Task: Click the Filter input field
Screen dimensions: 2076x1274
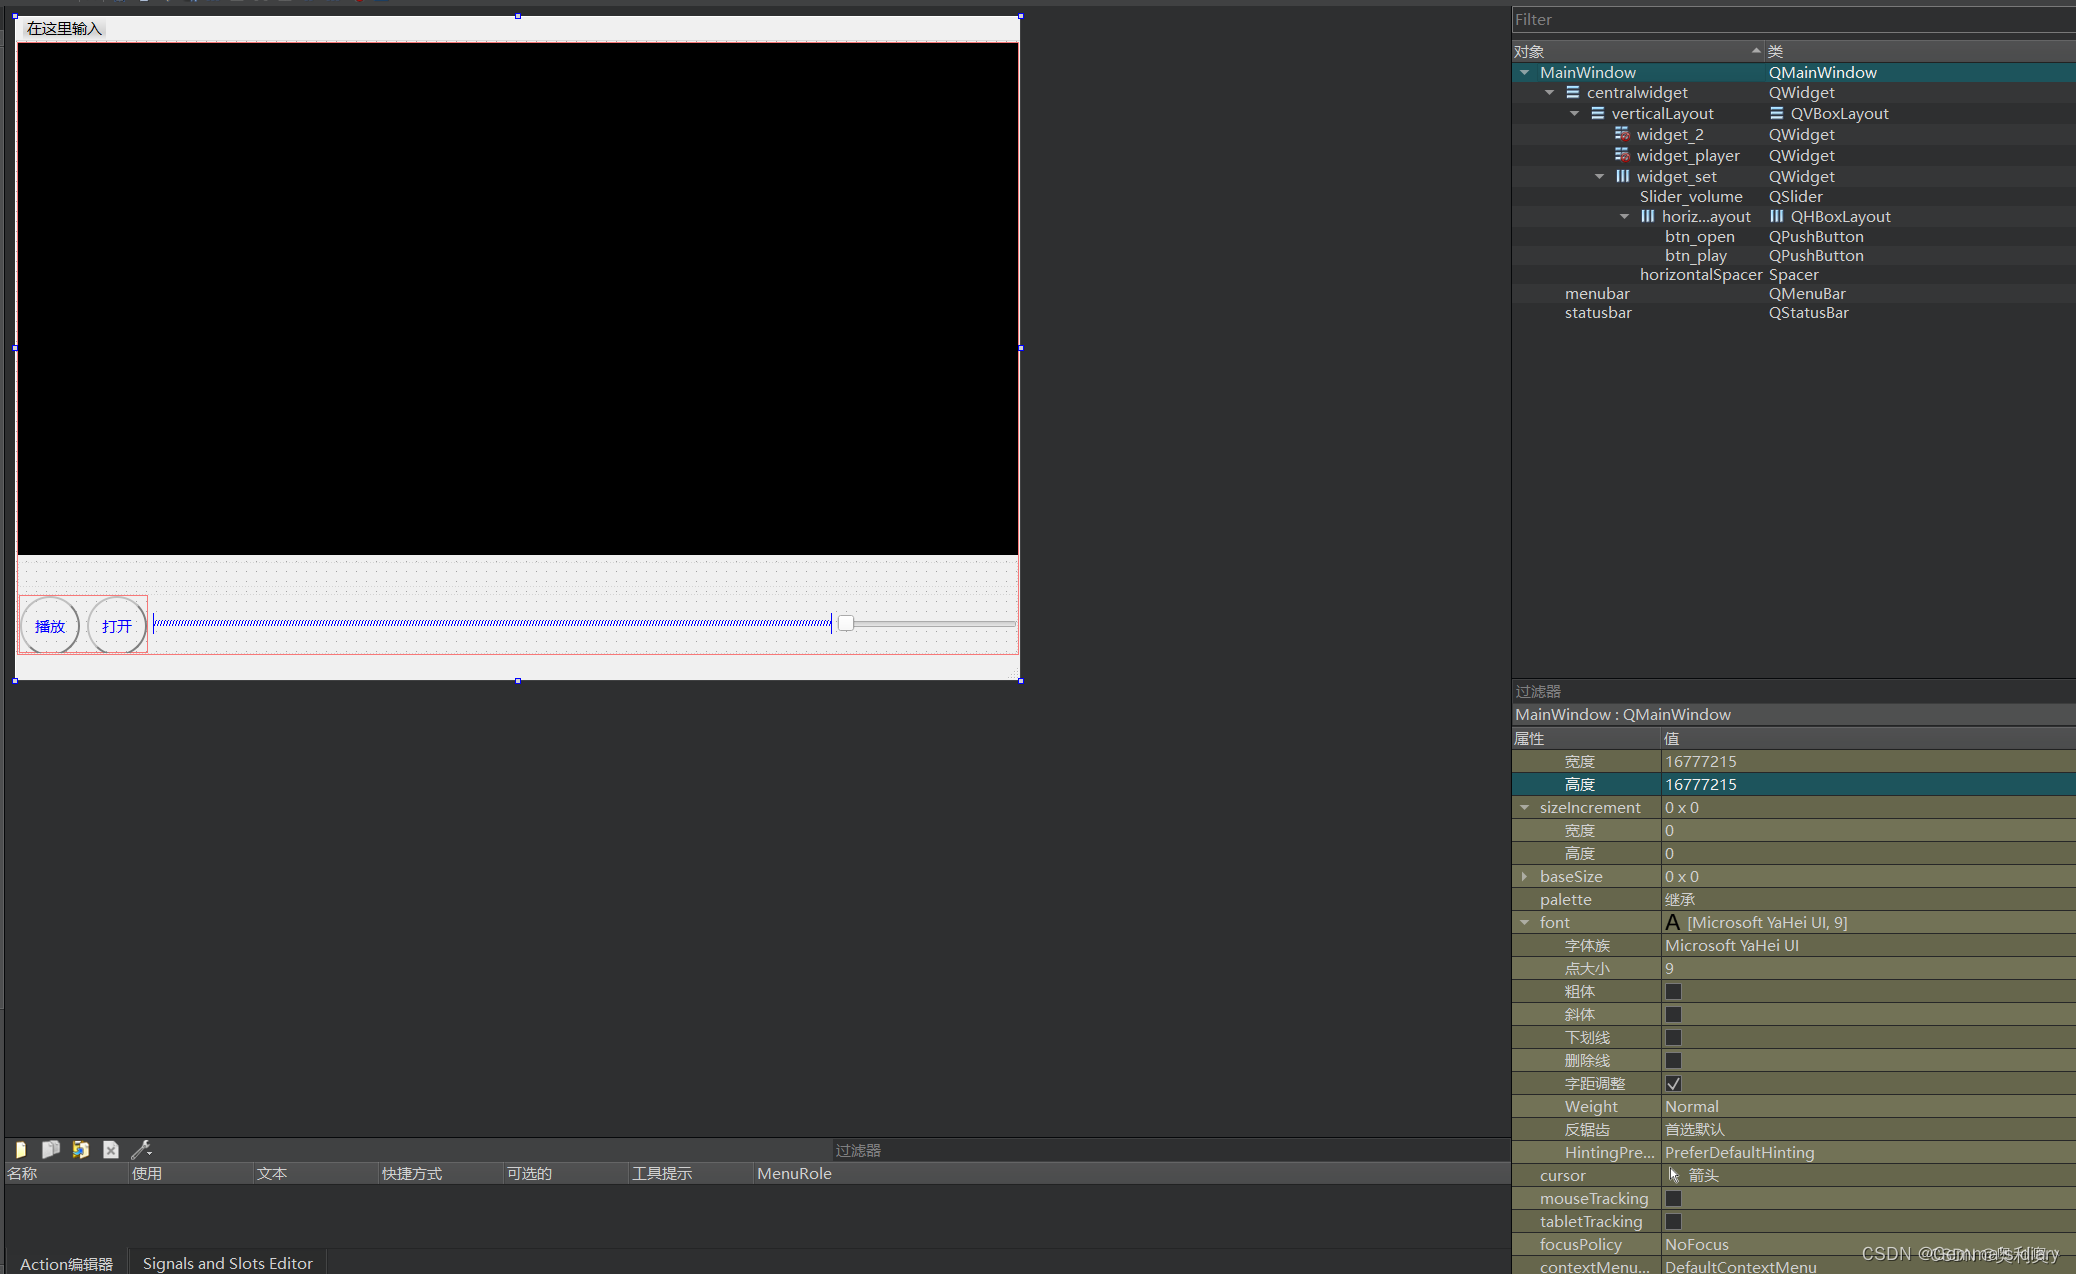Action: 1790,19
